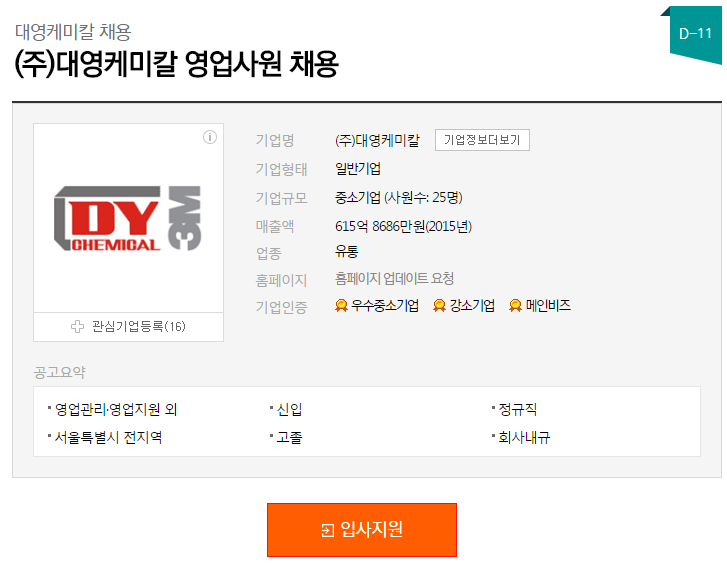The width and height of the screenshot is (727, 565).
Task: Click the 매출액 field label
Action: (x=275, y=227)
